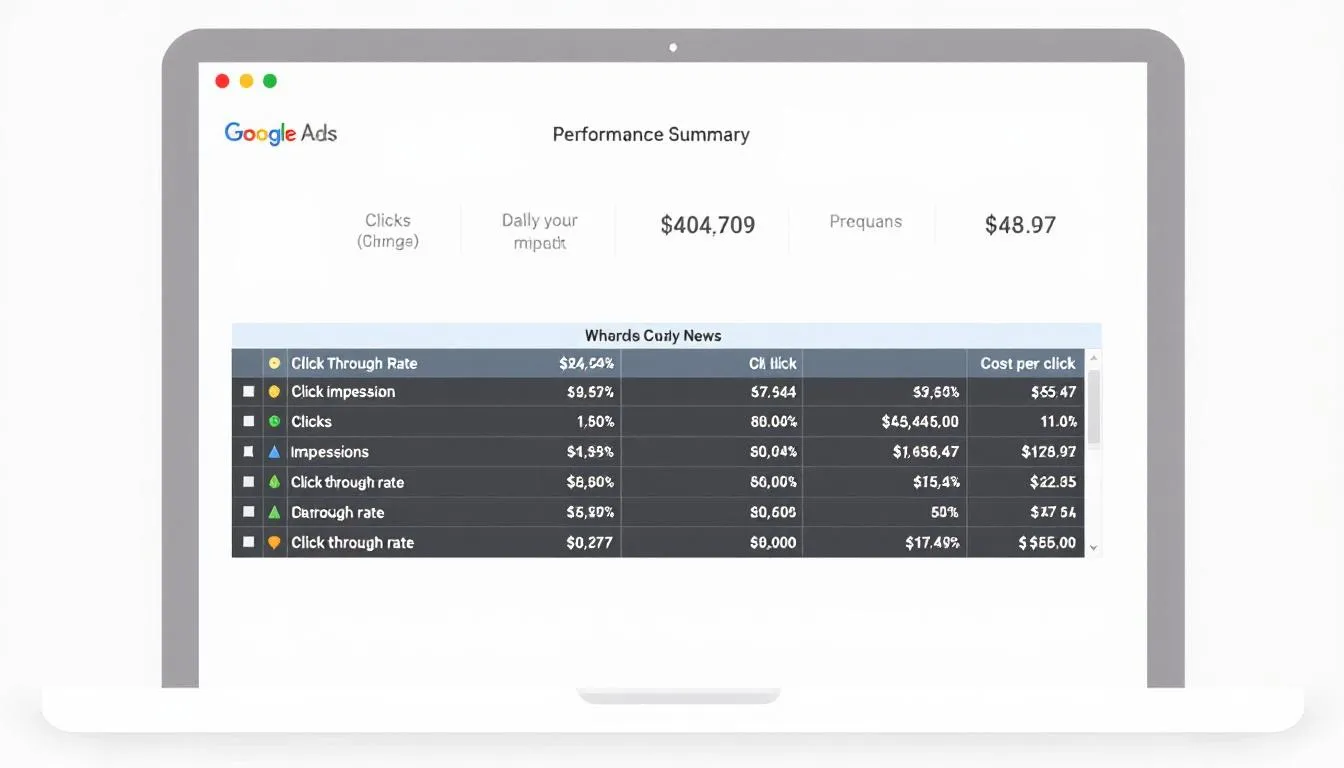The width and height of the screenshot is (1344, 768).
Task: Select the Darrough rate row label
Action: point(338,512)
